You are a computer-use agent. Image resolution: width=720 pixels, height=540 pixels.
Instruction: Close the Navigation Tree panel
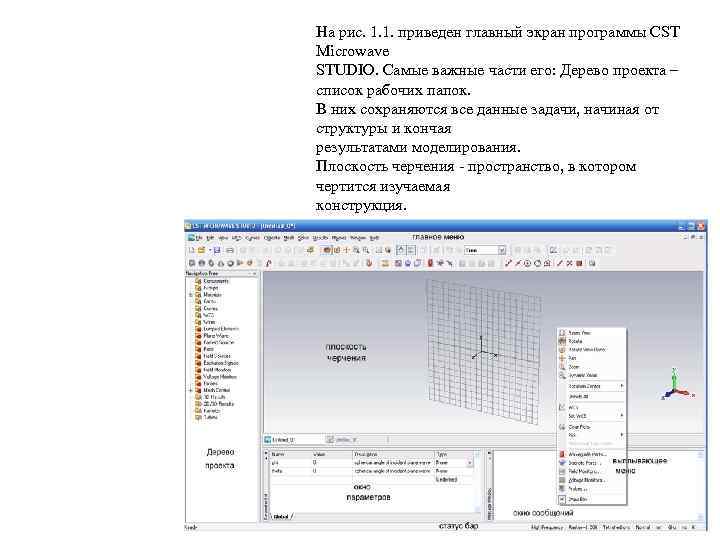pyautogui.click(x=255, y=274)
